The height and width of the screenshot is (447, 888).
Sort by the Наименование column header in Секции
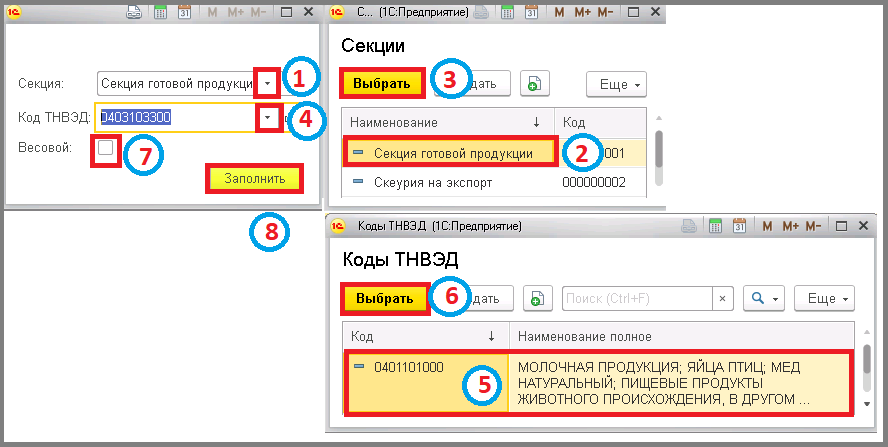pyautogui.click(x=448, y=122)
